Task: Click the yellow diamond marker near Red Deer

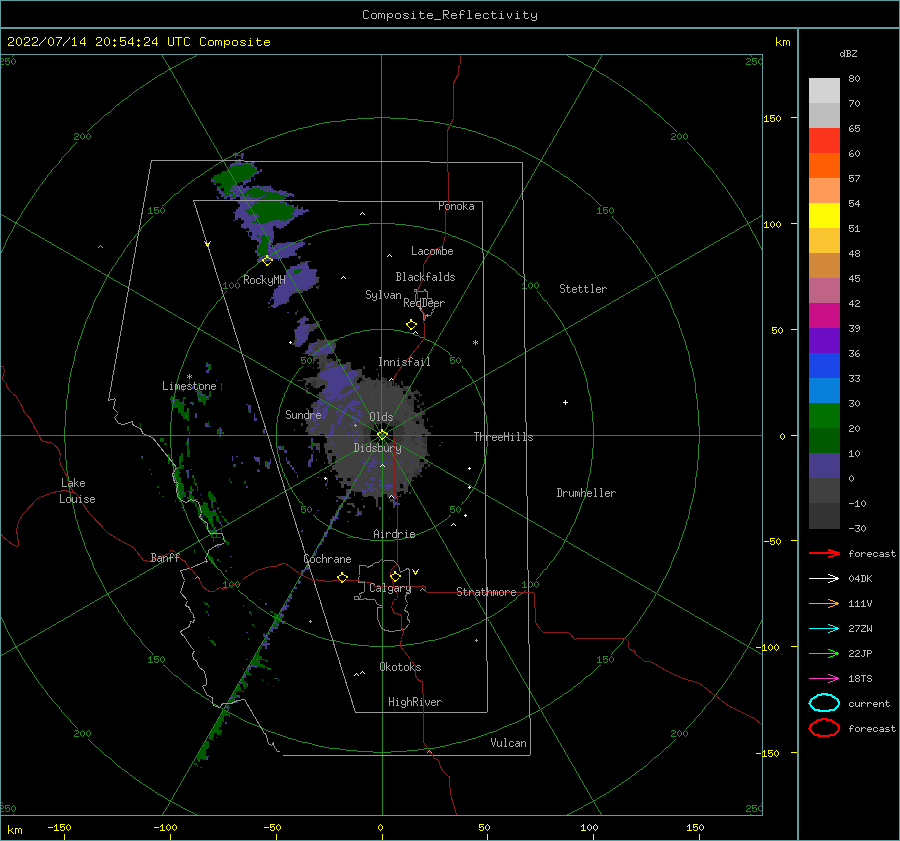Action: pos(412,325)
